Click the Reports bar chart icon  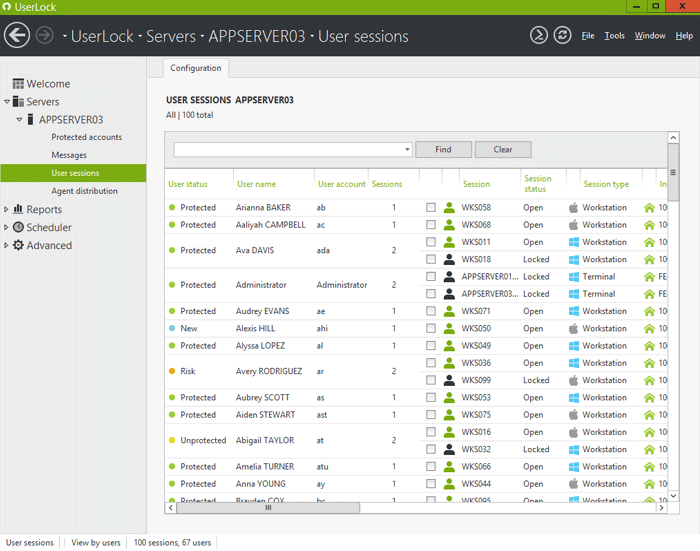(18, 209)
